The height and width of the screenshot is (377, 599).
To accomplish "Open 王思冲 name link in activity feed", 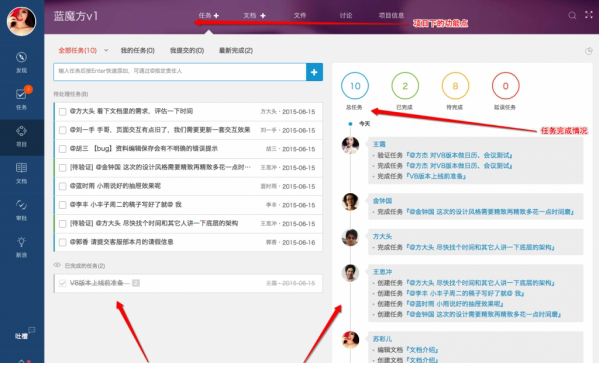I will click(x=382, y=272).
